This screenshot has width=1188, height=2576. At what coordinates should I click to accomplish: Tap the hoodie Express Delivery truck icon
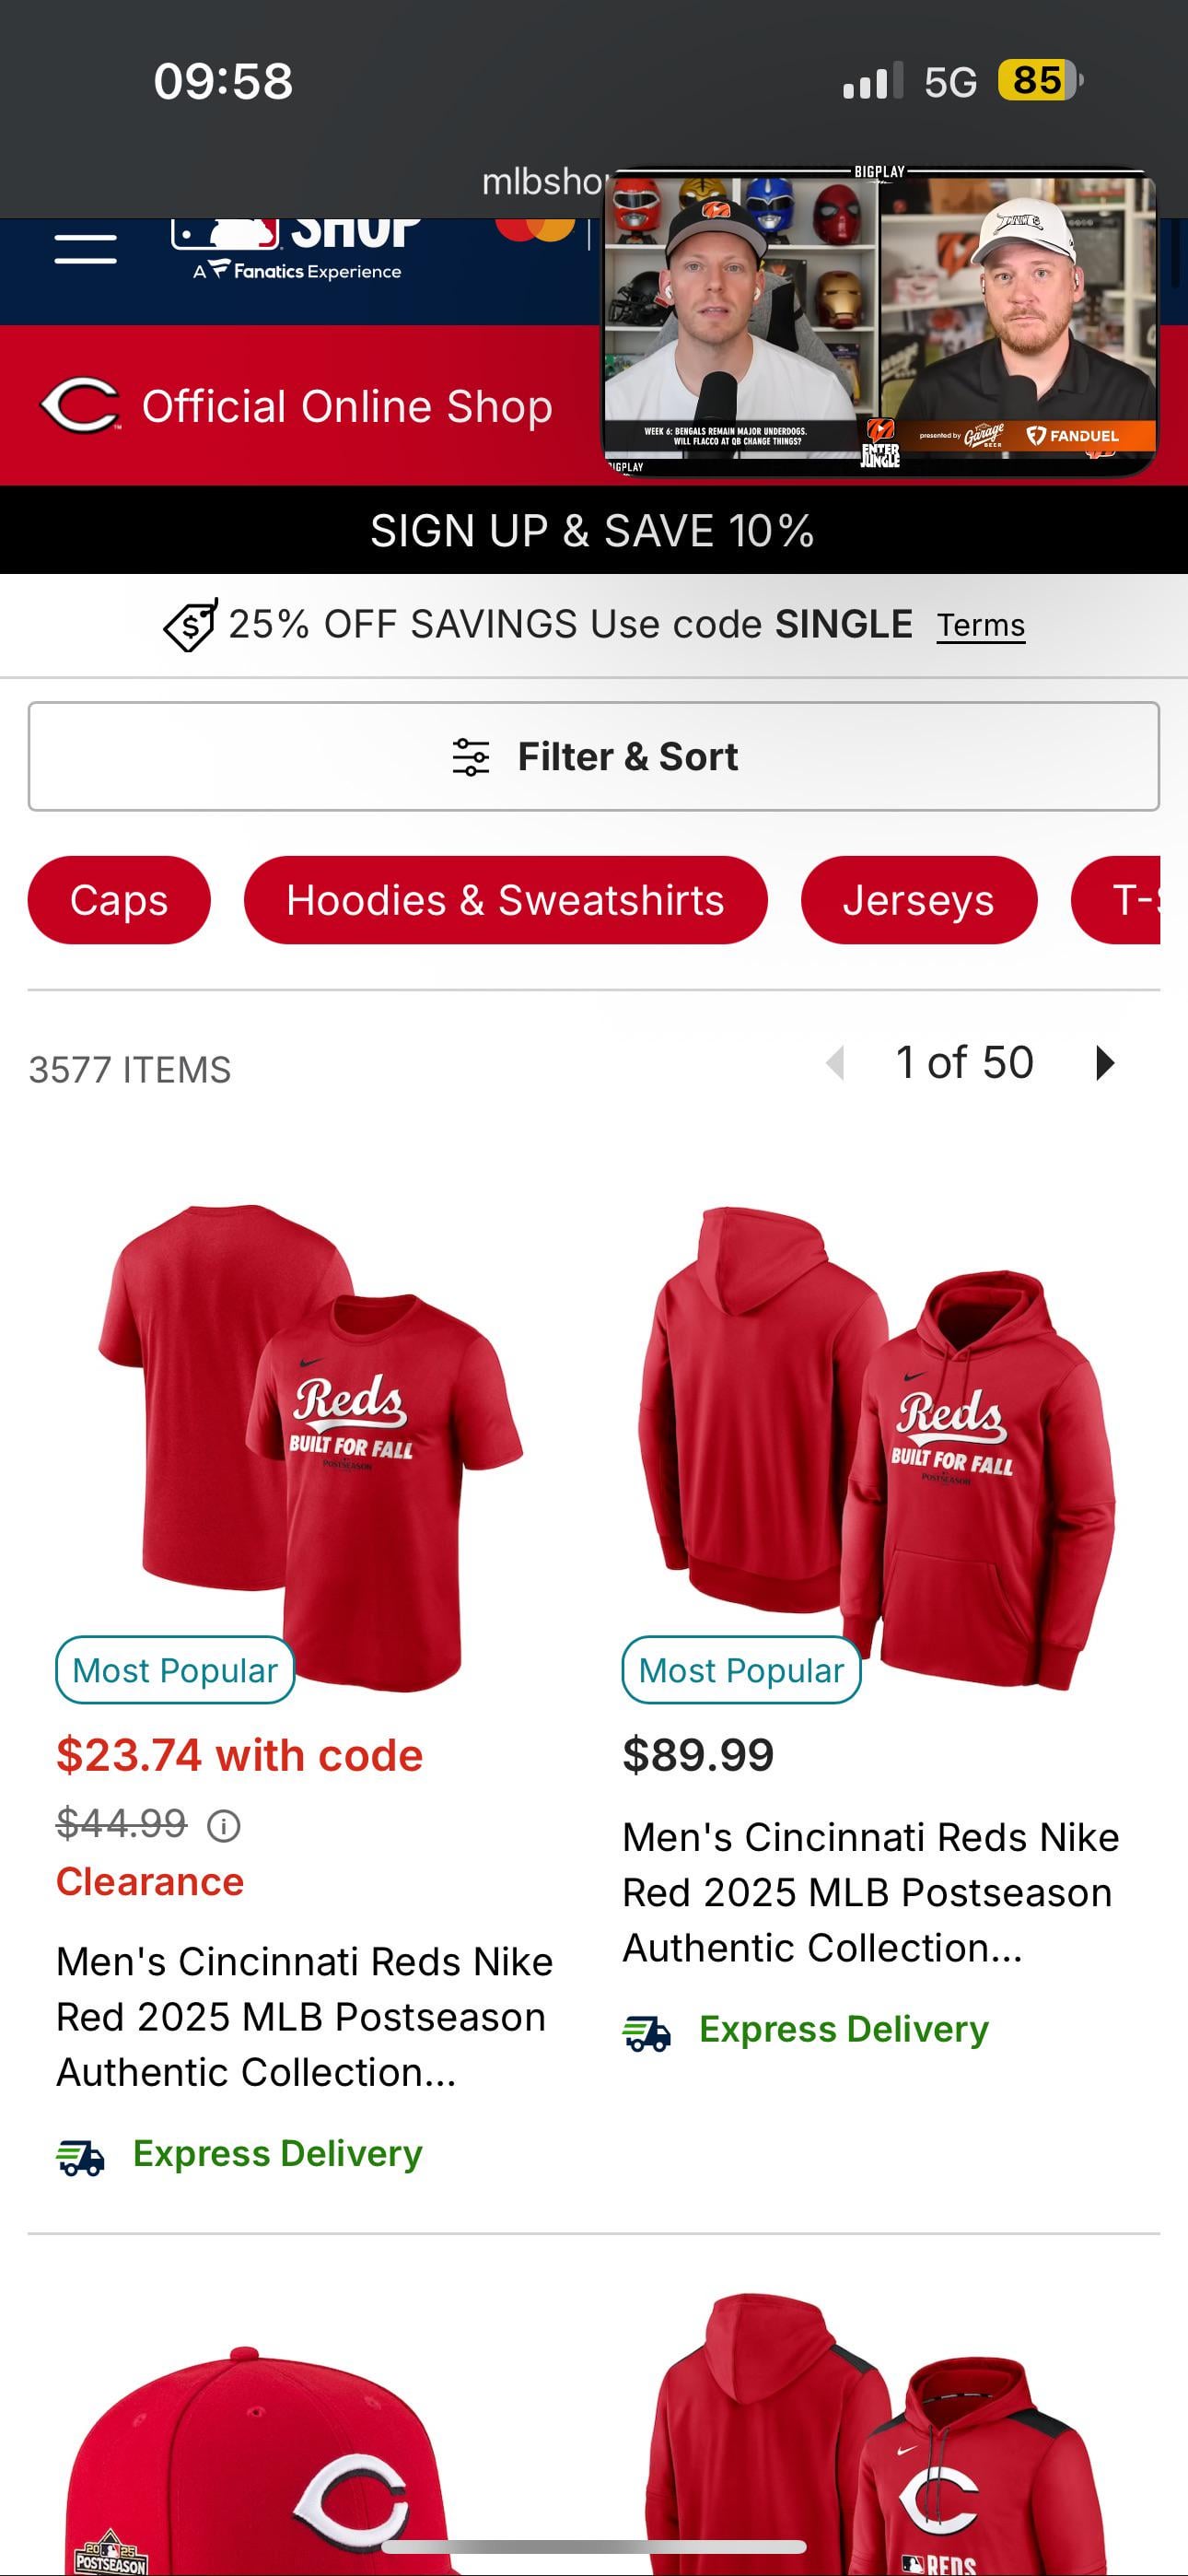[x=647, y=2032]
